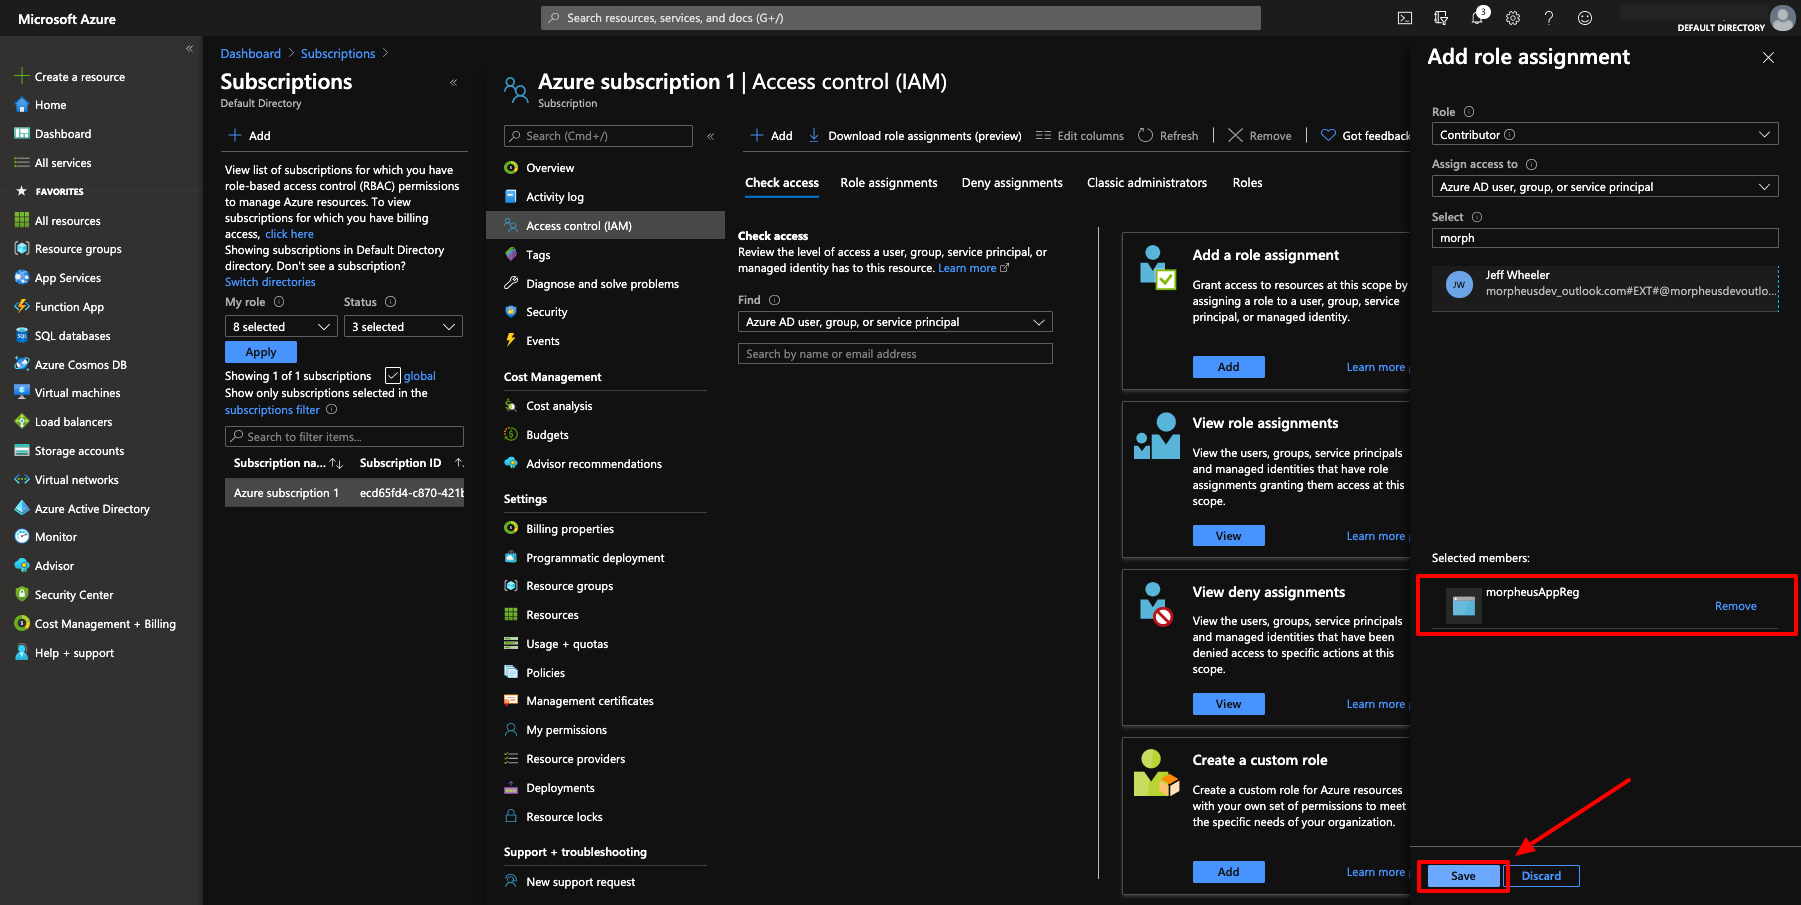Toggle the global subscriptions filter checkbox
Image resolution: width=1801 pixels, height=905 pixels.
393,376
